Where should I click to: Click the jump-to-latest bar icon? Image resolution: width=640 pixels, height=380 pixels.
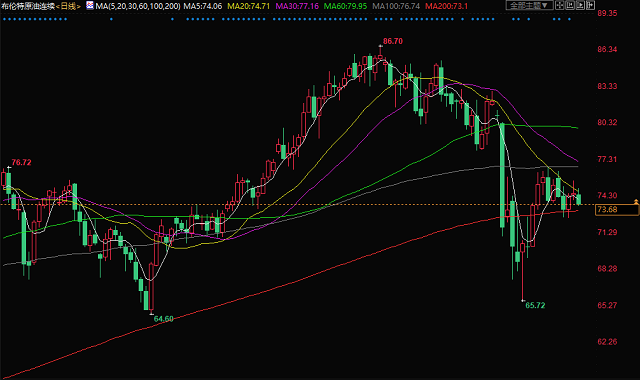[x=570, y=5]
